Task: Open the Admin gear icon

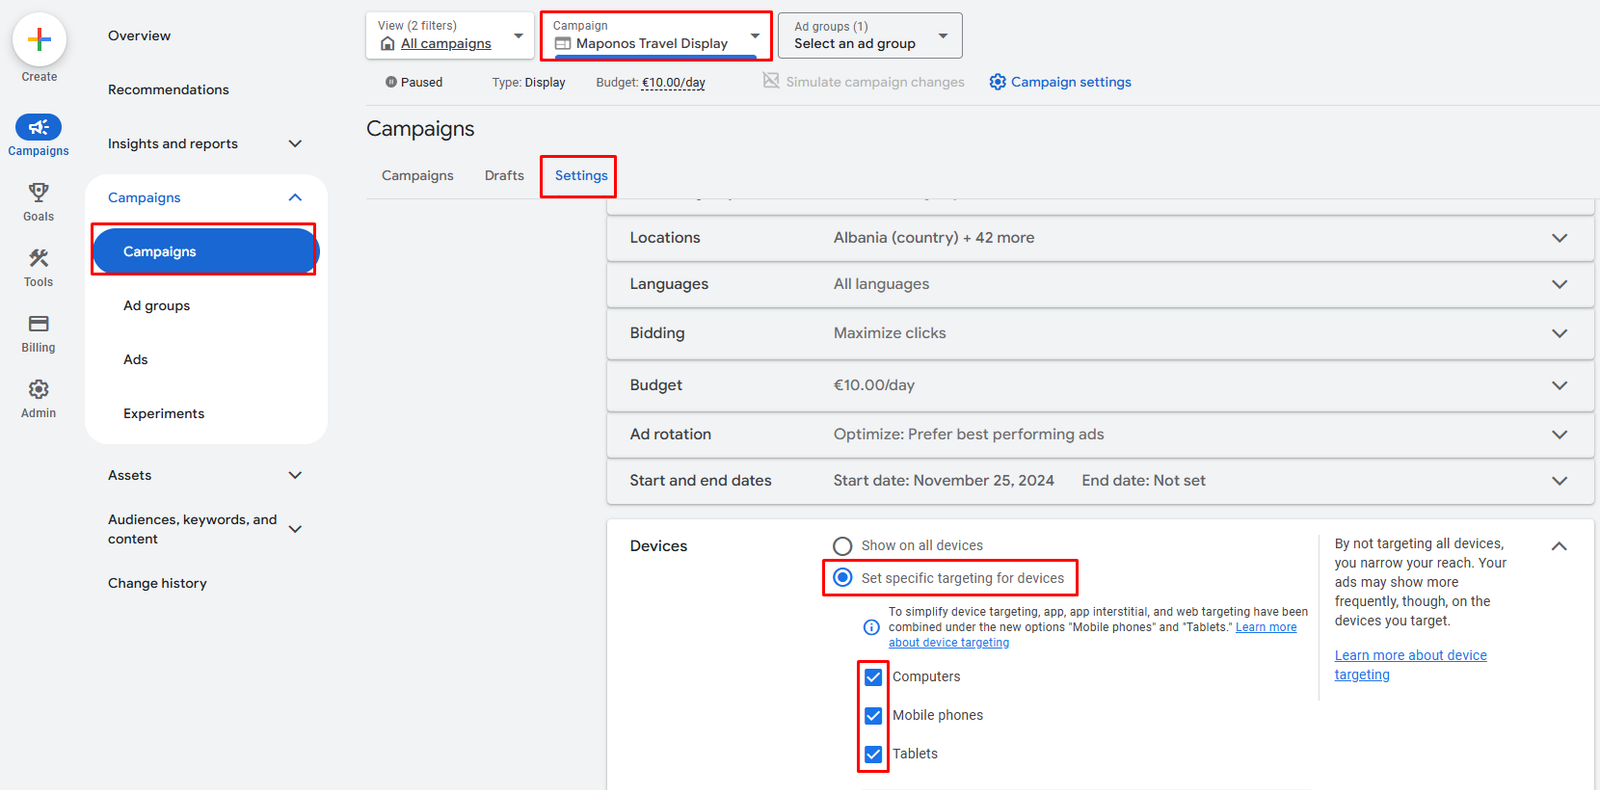Action: pyautogui.click(x=38, y=389)
